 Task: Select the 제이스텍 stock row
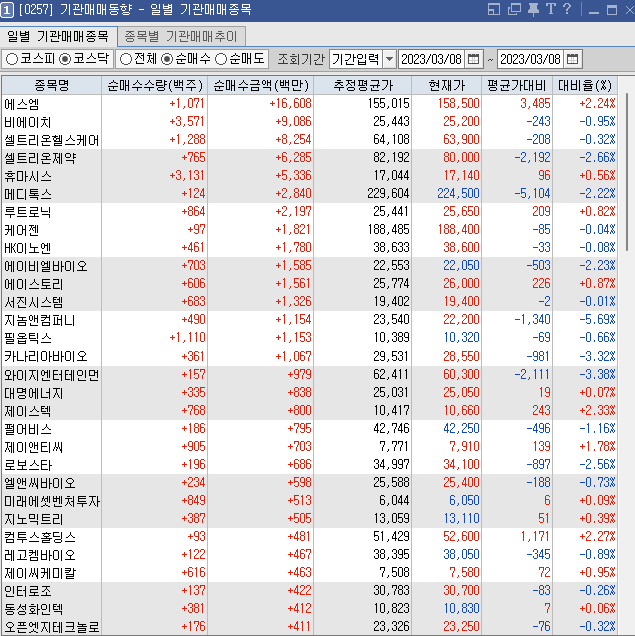coord(310,410)
